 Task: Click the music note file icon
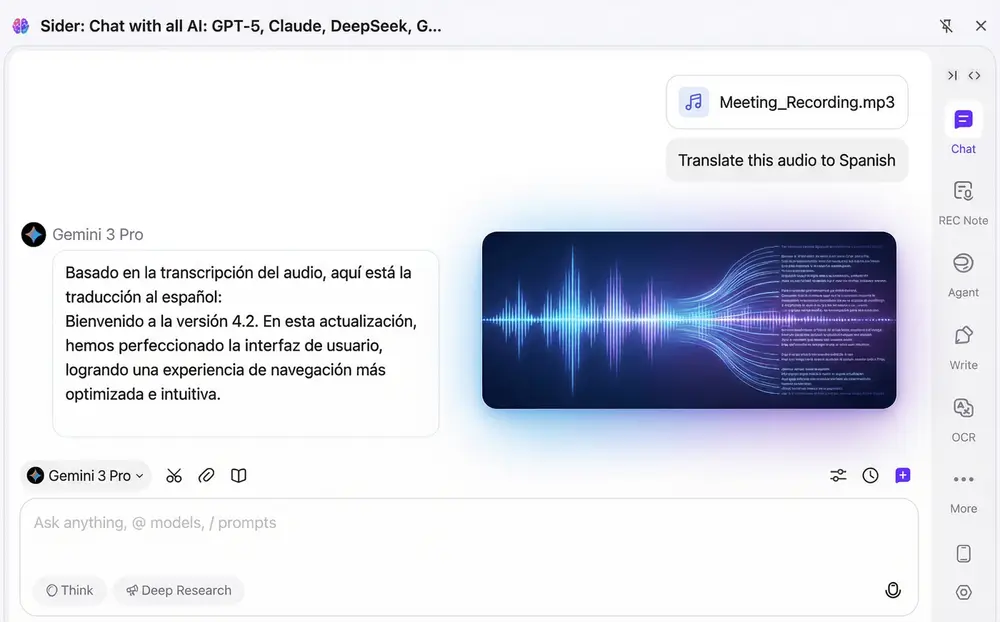pyautogui.click(x=694, y=102)
